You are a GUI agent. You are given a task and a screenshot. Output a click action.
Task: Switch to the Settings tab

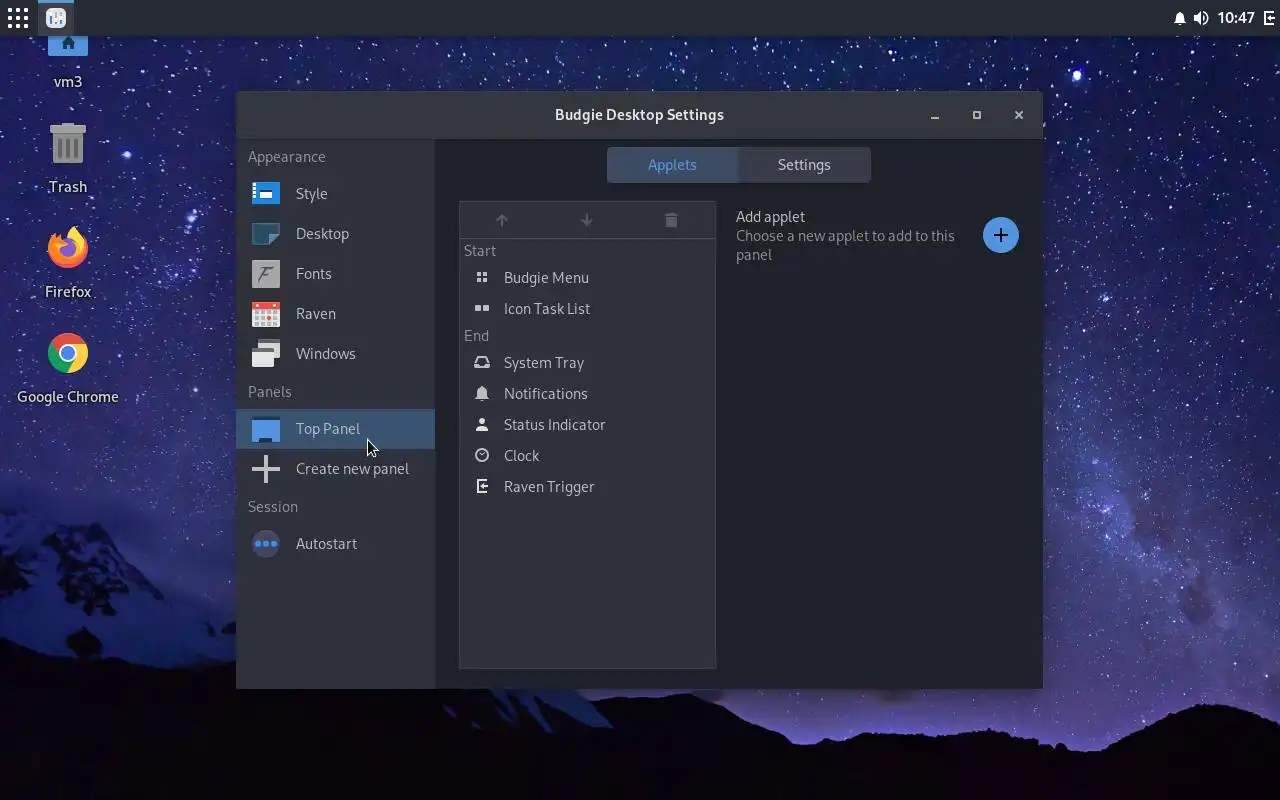(x=804, y=165)
